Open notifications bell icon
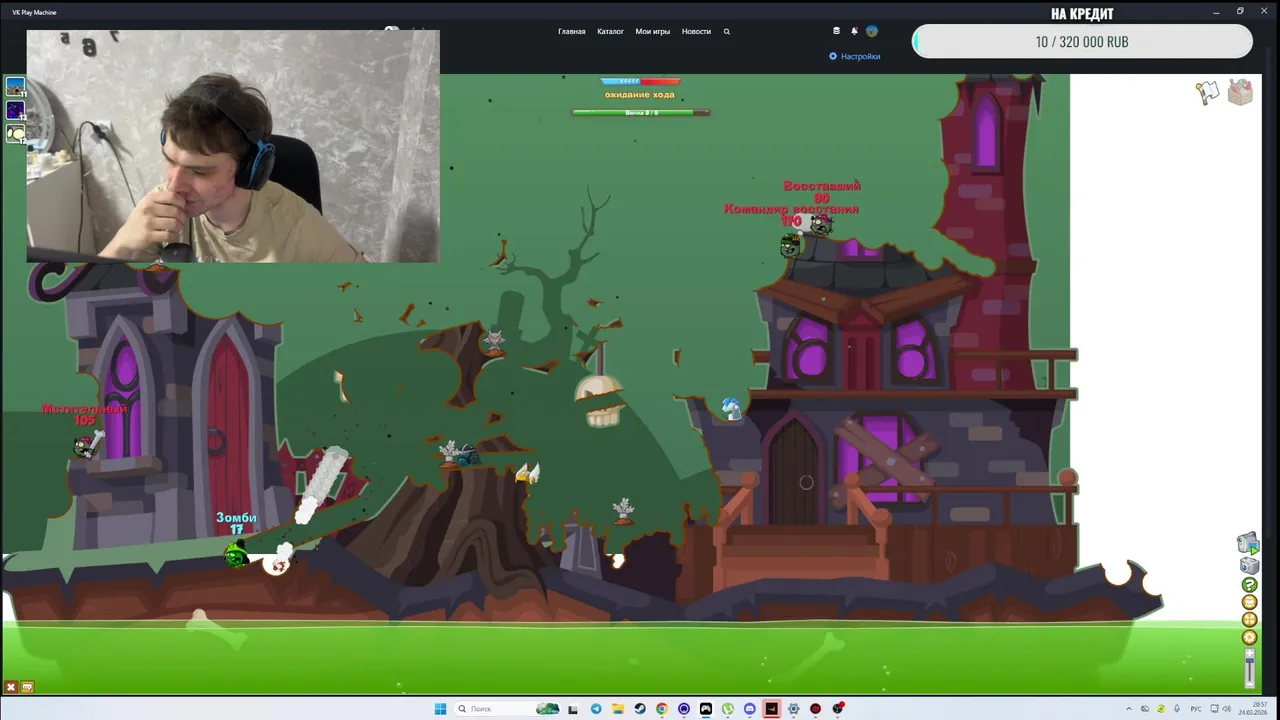 click(854, 31)
